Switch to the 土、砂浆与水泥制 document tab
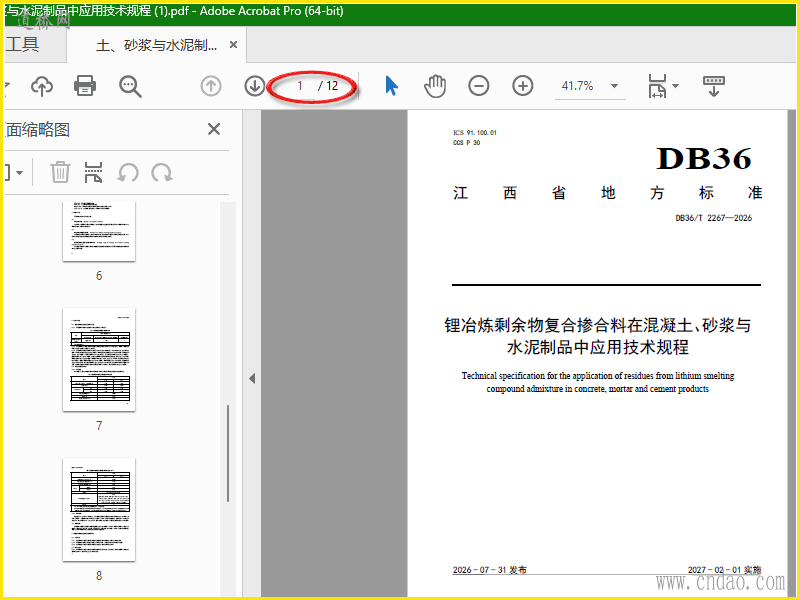The height and width of the screenshot is (600, 800). [156, 45]
